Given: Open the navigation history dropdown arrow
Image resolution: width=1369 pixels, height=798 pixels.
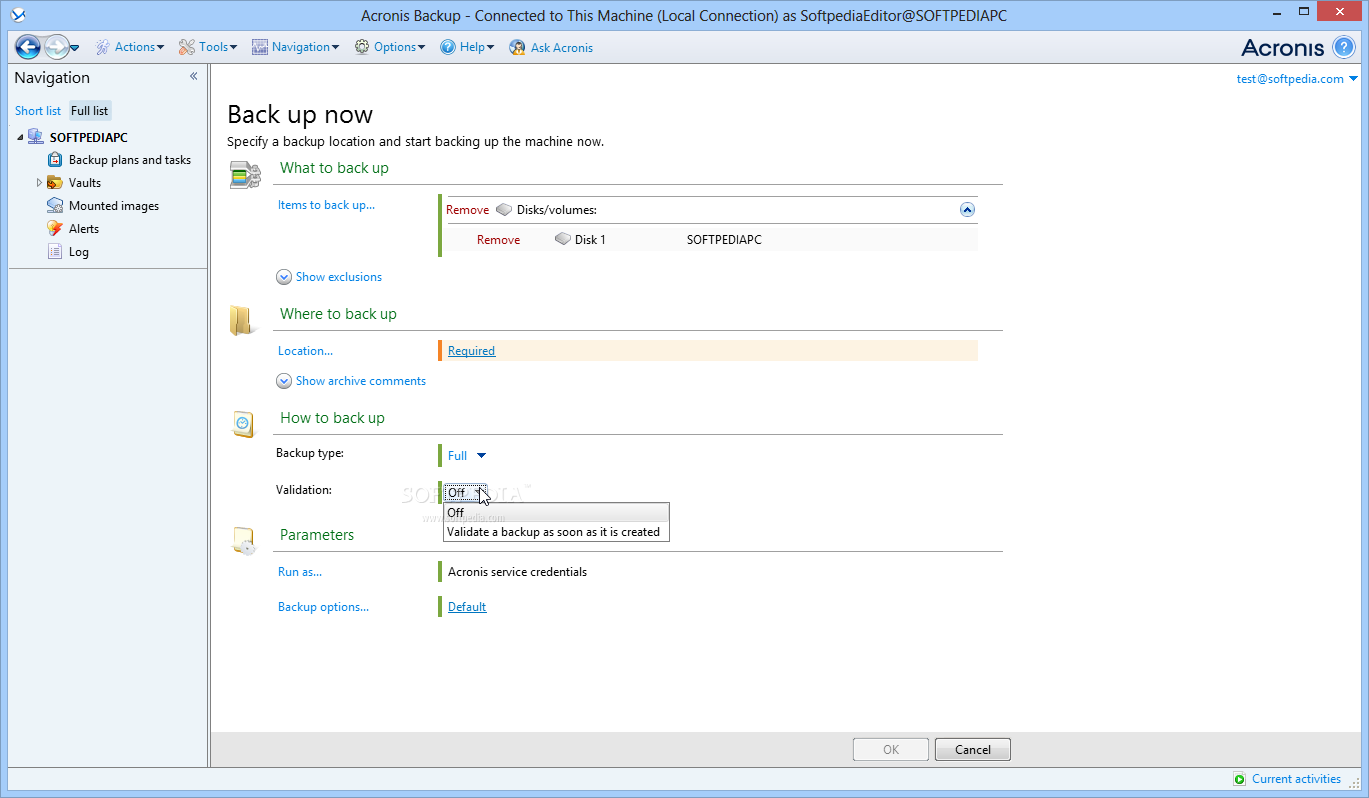Looking at the screenshot, I should pyautogui.click(x=74, y=48).
